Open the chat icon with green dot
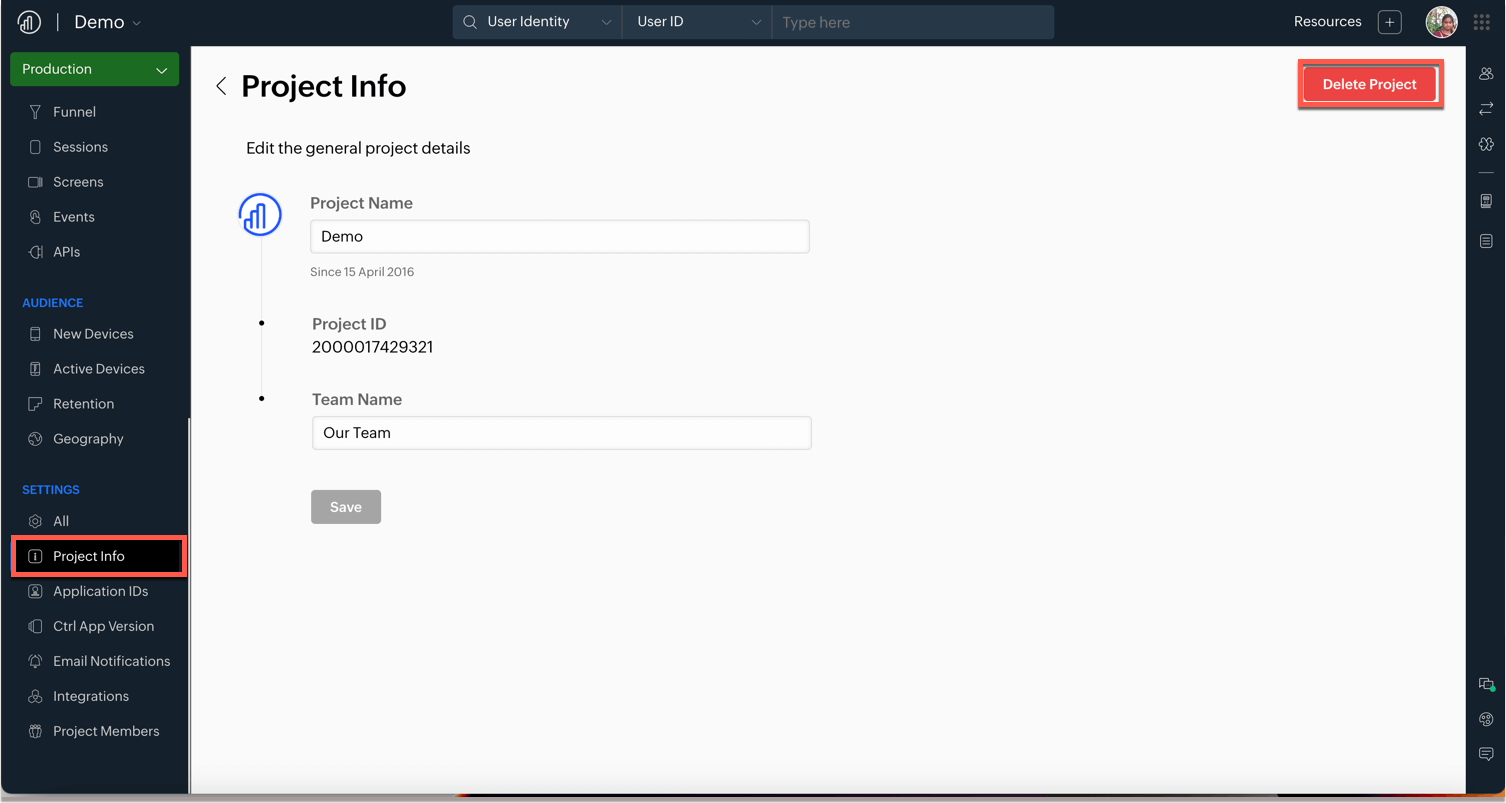This screenshot has height=803, width=1506. coord(1486,685)
